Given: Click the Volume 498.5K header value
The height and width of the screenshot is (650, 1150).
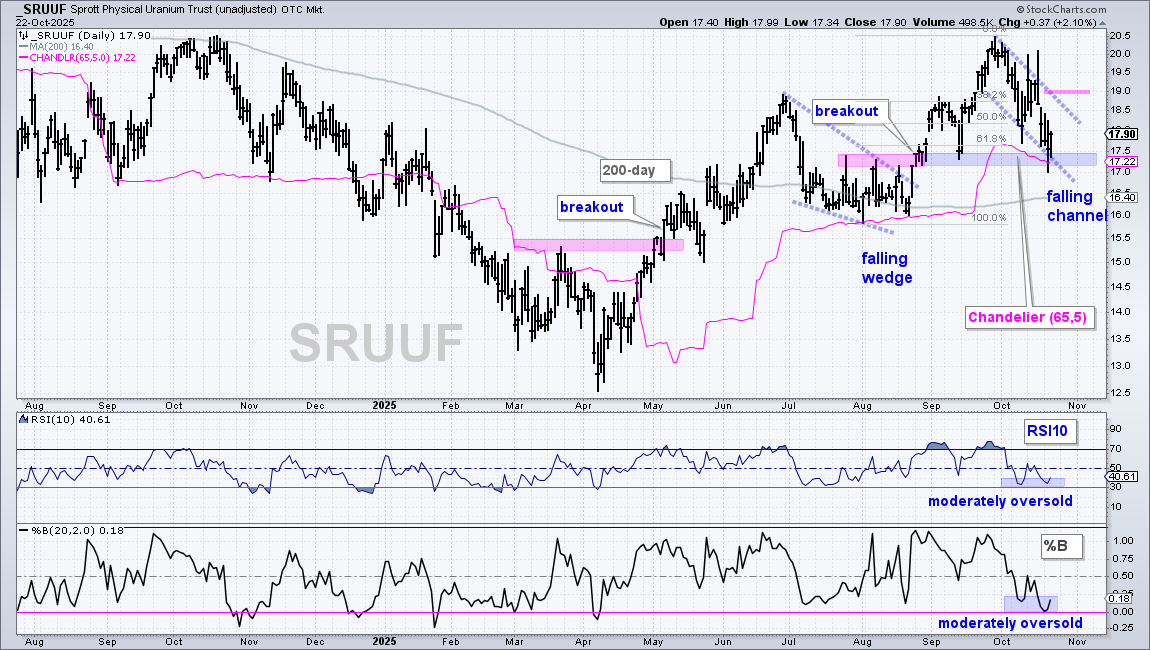Looking at the screenshot, I should coord(951,22).
